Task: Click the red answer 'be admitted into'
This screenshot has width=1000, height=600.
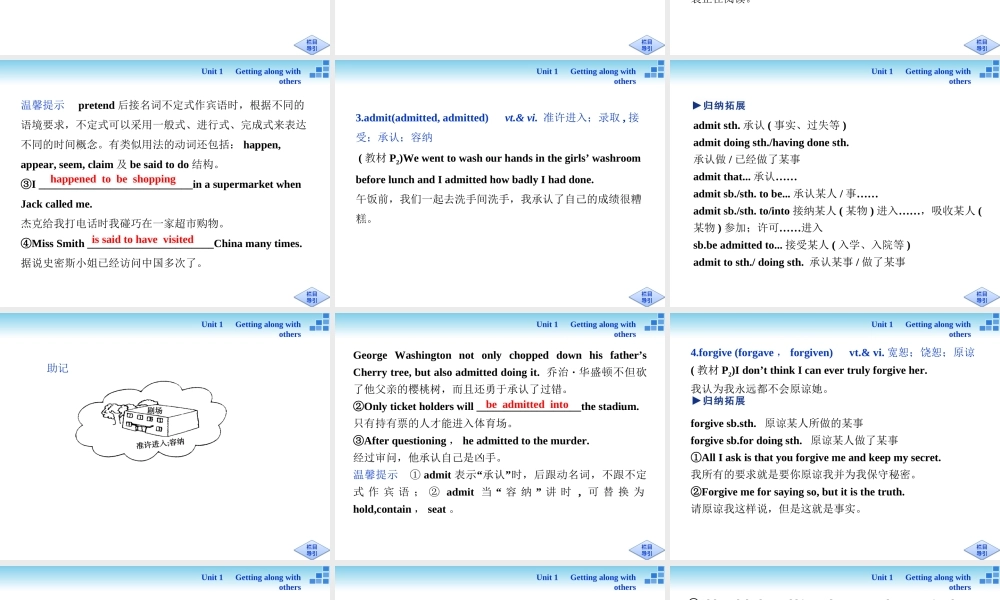Action: click(527, 405)
